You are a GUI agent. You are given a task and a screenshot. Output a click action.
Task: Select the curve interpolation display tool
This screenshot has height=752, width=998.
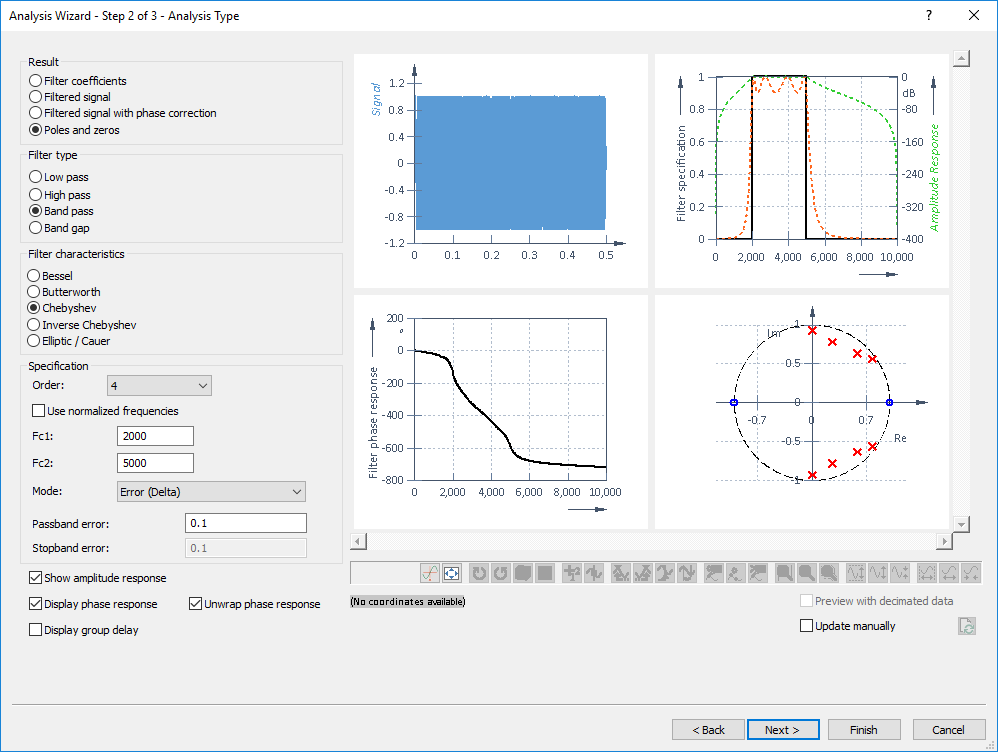pyautogui.click(x=430, y=573)
